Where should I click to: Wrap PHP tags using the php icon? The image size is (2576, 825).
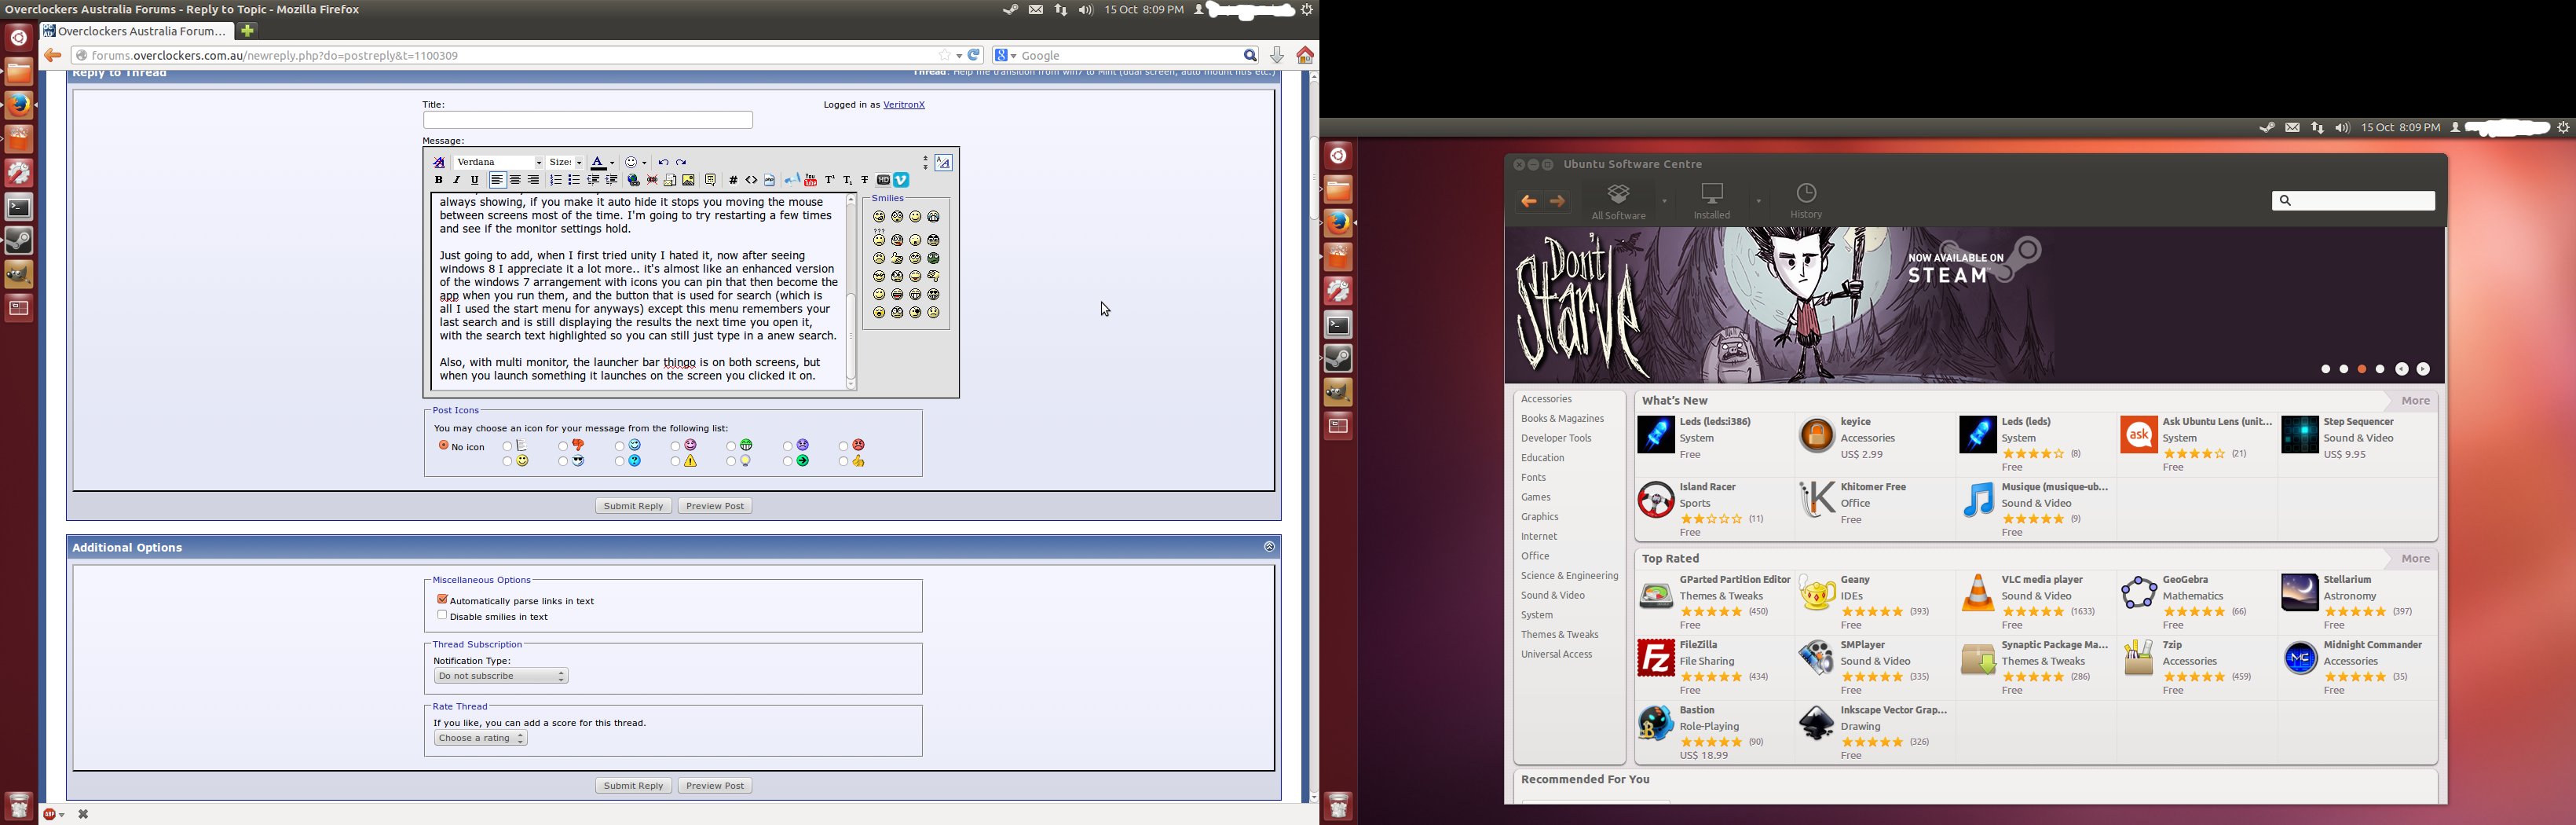tap(770, 180)
